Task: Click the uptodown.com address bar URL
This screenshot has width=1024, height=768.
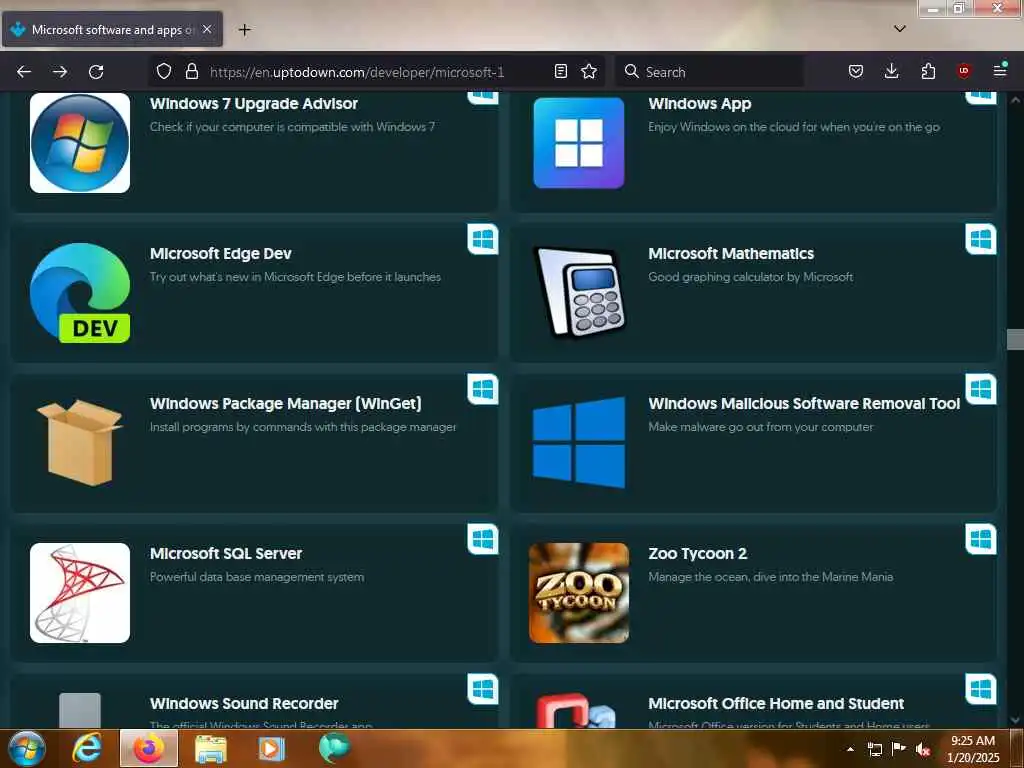Action: 357,72
